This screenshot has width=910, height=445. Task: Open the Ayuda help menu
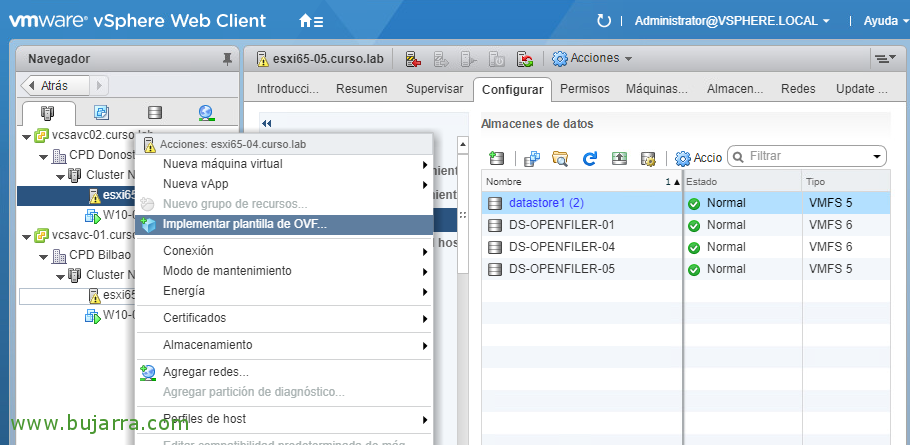coord(886,21)
